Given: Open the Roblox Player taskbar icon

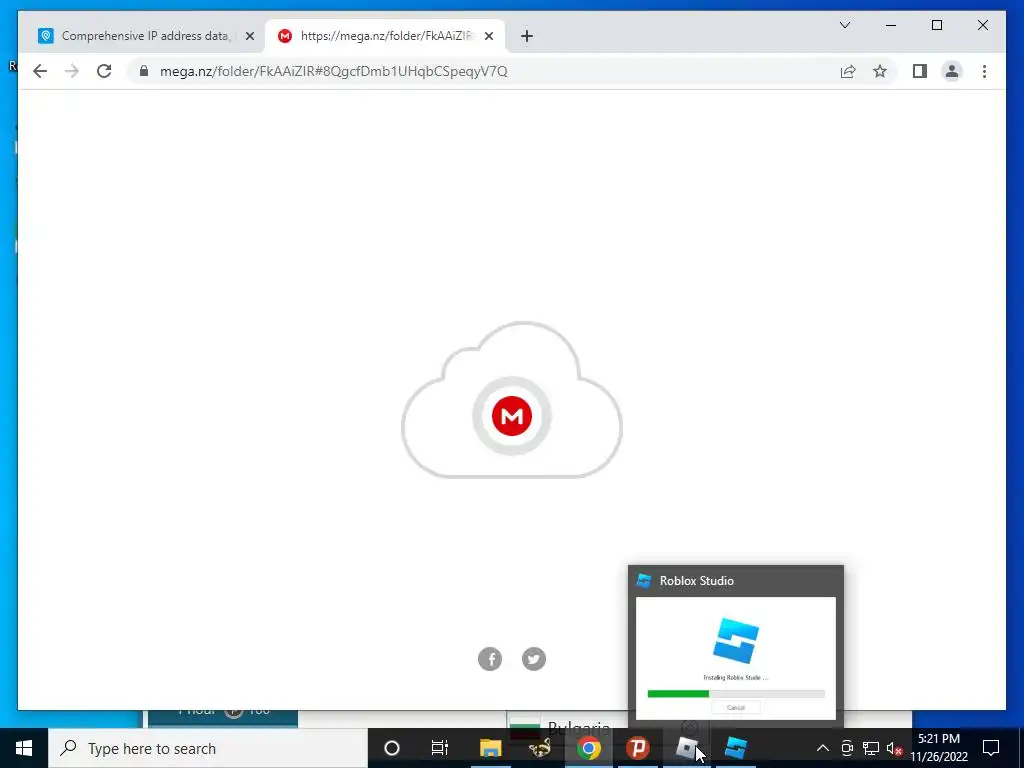Looking at the screenshot, I should [x=686, y=748].
